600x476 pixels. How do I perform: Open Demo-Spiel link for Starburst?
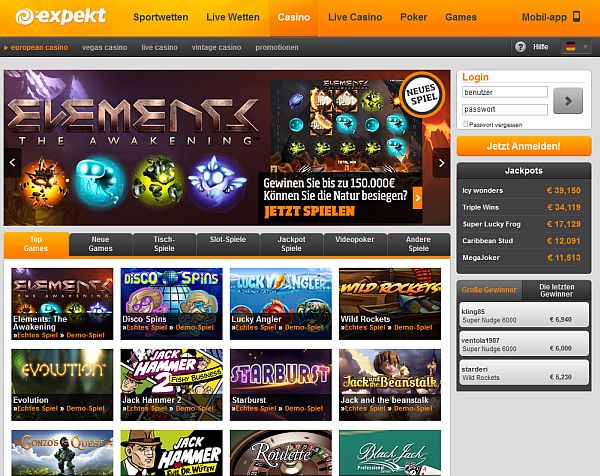(x=304, y=408)
